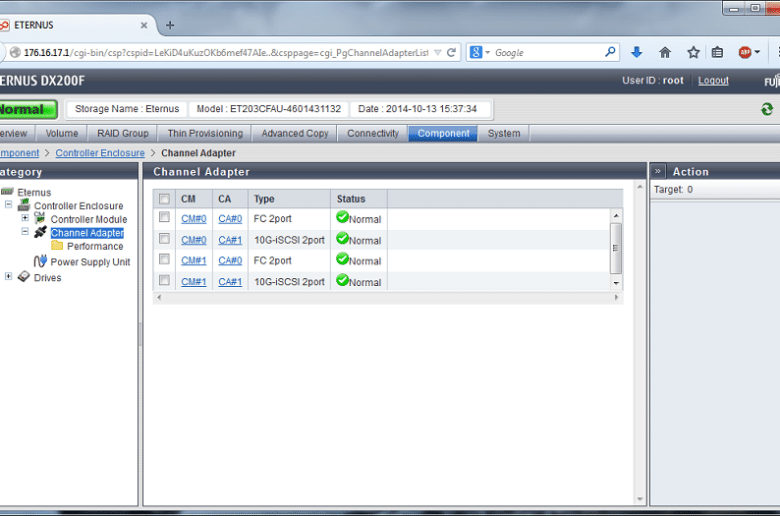Expand the Drives tree node
The width and height of the screenshot is (780, 516).
click(x=8, y=276)
